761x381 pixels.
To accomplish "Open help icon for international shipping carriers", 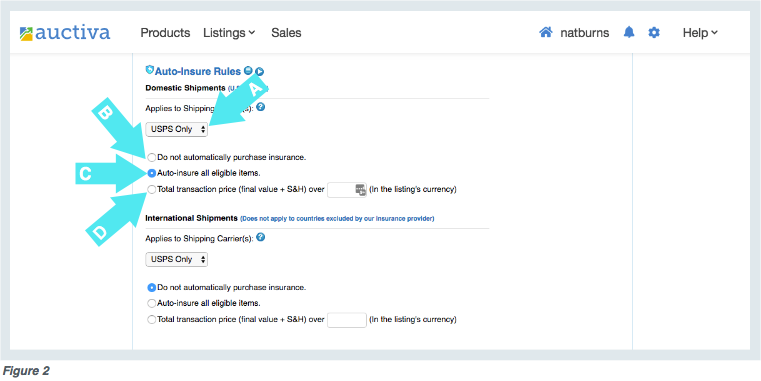I will 261,237.
